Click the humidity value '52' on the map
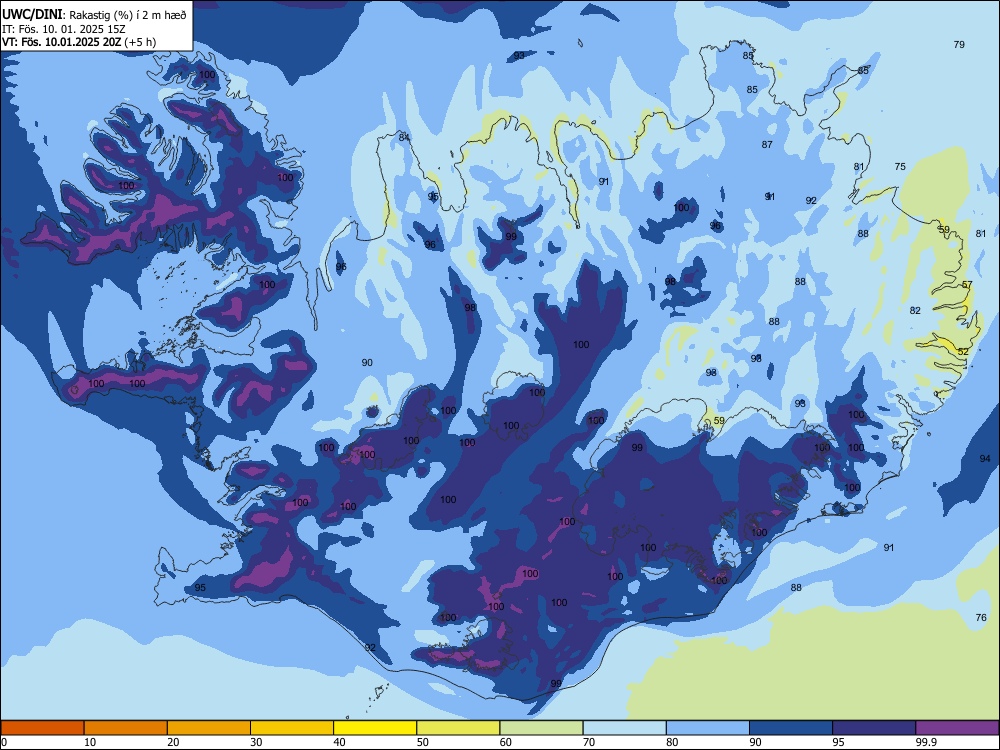 point(963,351)
